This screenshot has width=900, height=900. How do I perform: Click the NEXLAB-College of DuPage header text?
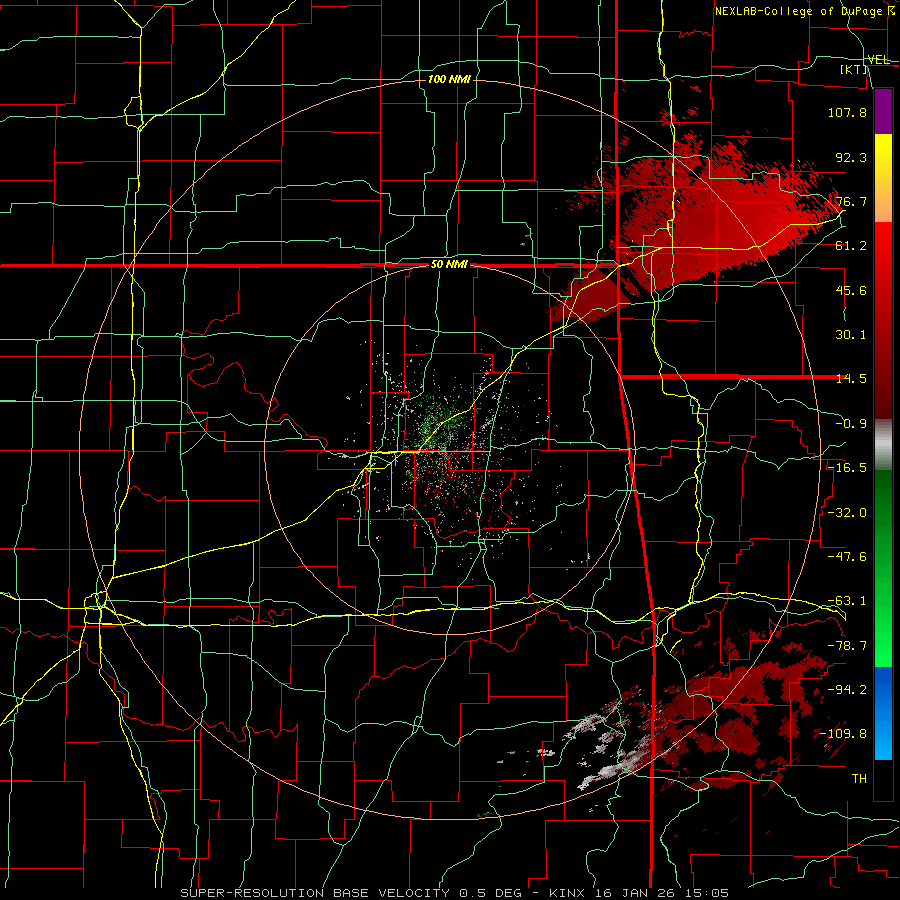click(804, 11)
